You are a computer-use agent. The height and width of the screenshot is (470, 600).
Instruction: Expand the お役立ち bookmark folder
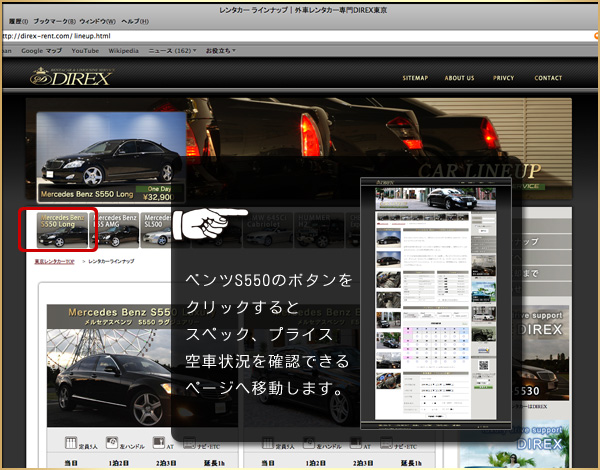221,51
